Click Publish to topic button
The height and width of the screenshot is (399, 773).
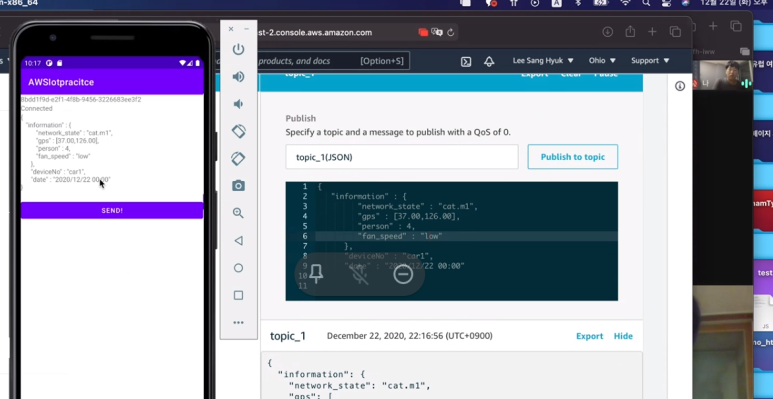(x=573, y=157)
